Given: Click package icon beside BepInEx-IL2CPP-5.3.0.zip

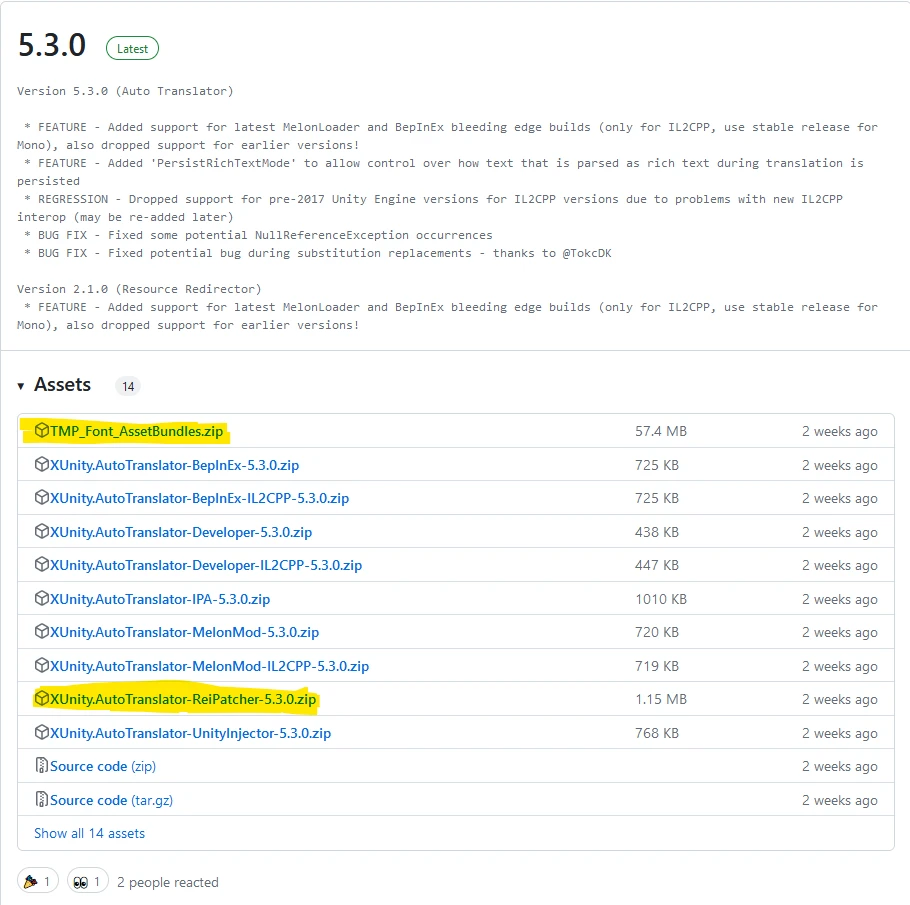Looking at the screenshot, I should 42,497.
